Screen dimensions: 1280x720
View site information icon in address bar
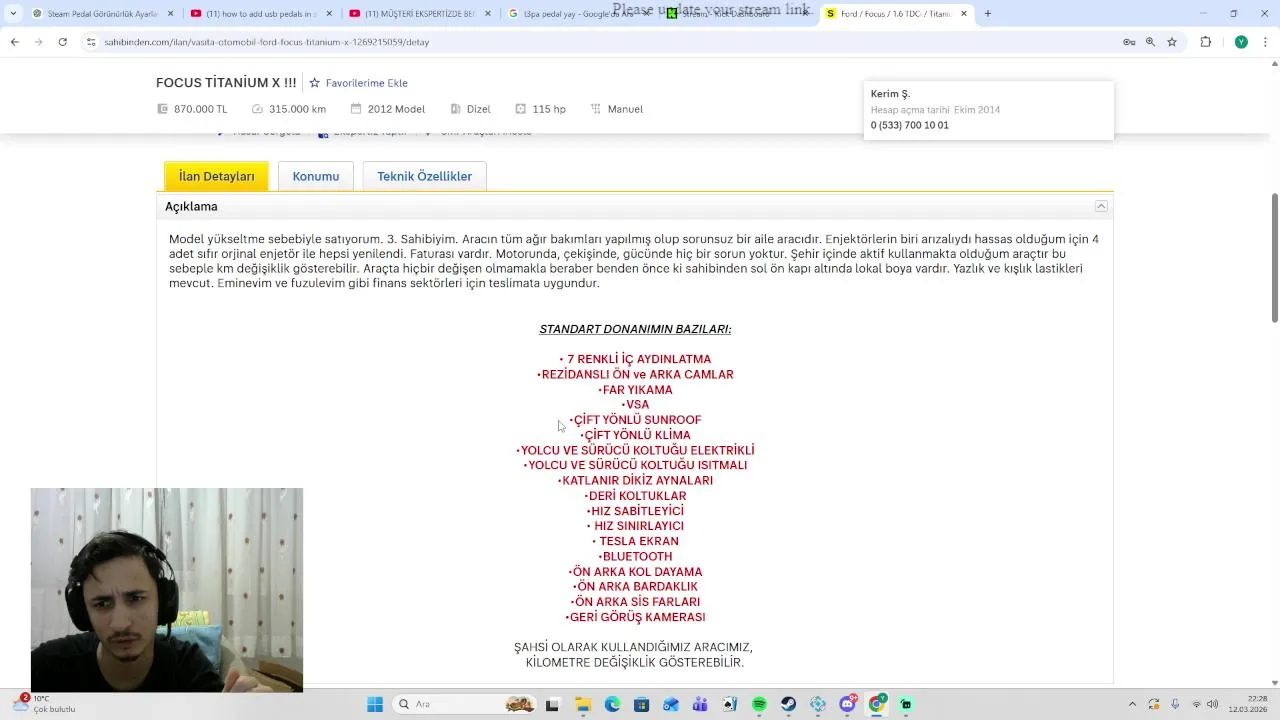[x=91, y=42]
